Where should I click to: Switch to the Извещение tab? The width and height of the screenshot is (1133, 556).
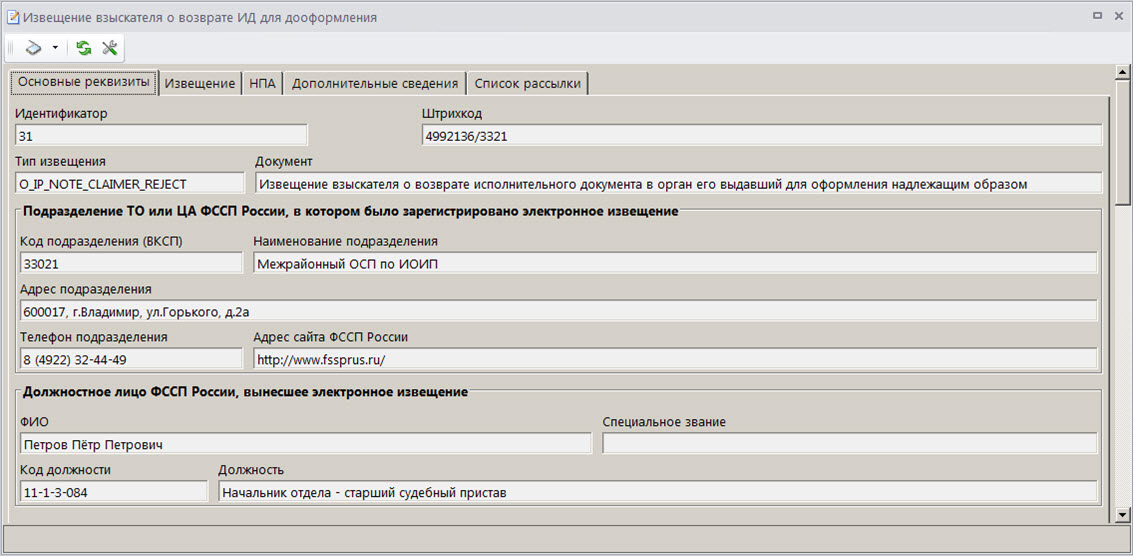click(x=200, y=83)
